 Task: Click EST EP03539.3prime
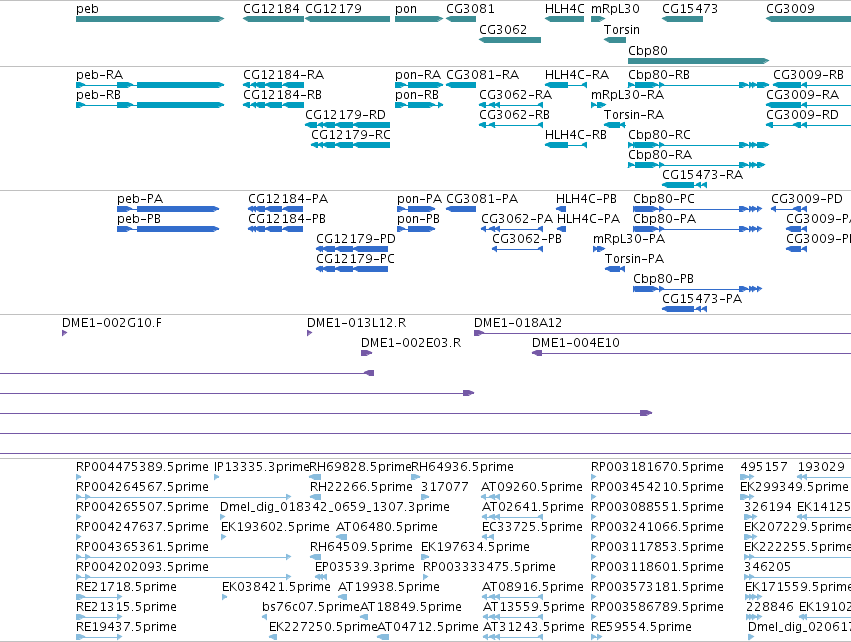click(365, 567)
